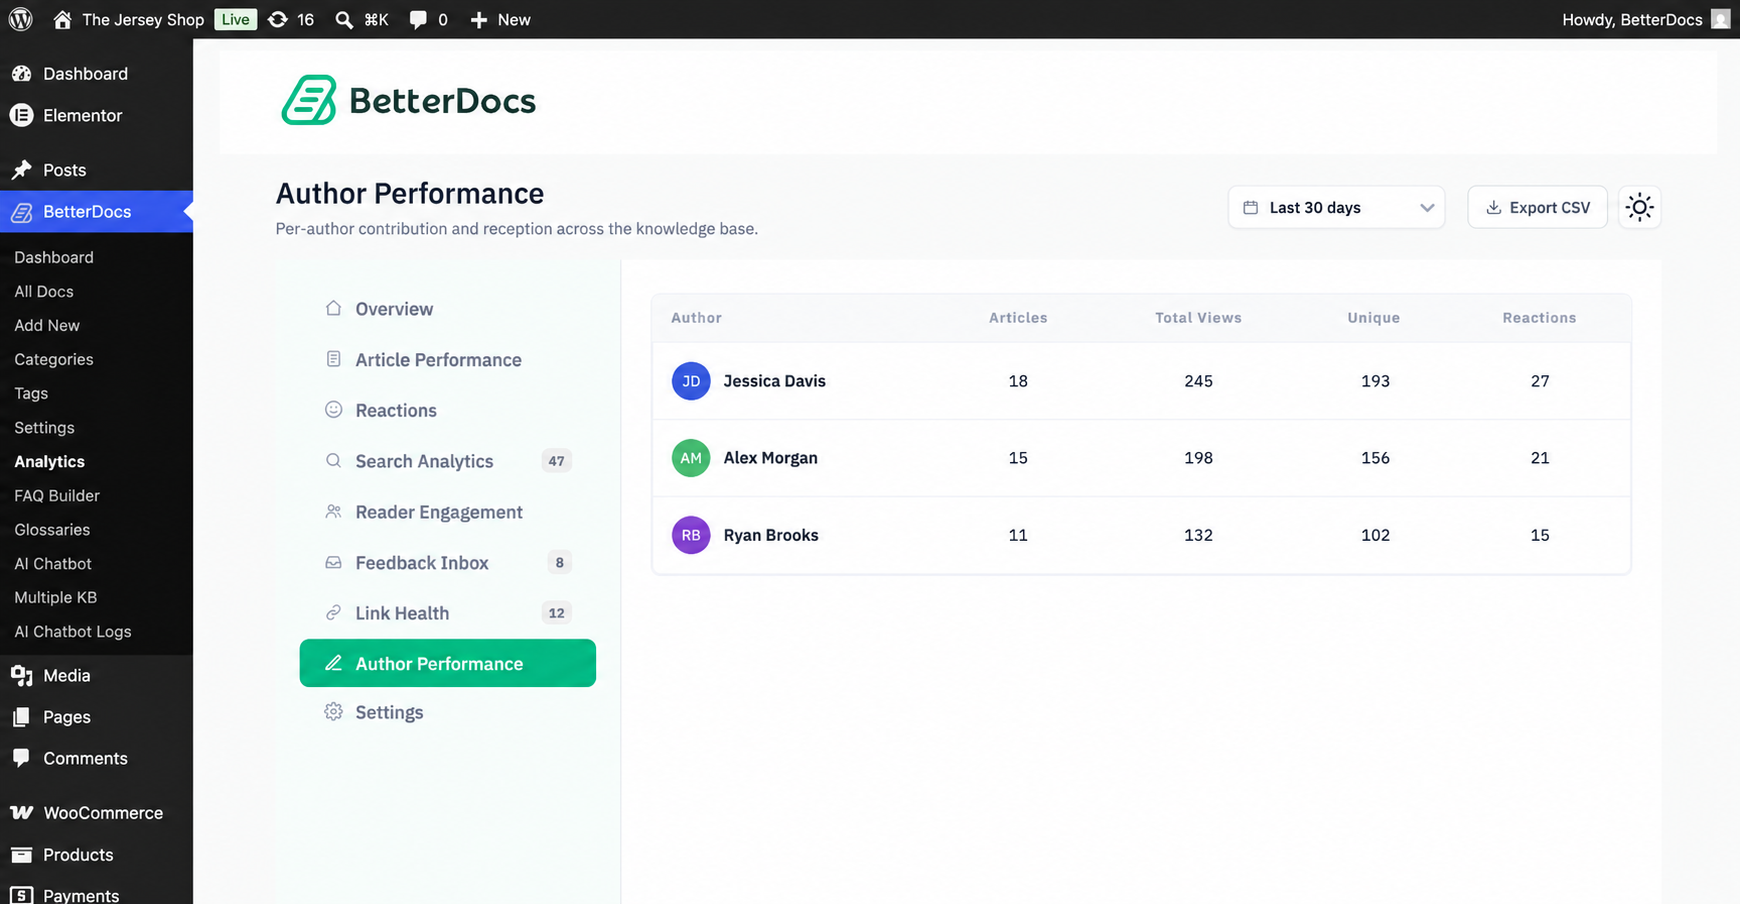Click the BetterDocs icon in the WordPress sidebar
This screenshot has width=1740, height=904.
(x=21, y=212)
